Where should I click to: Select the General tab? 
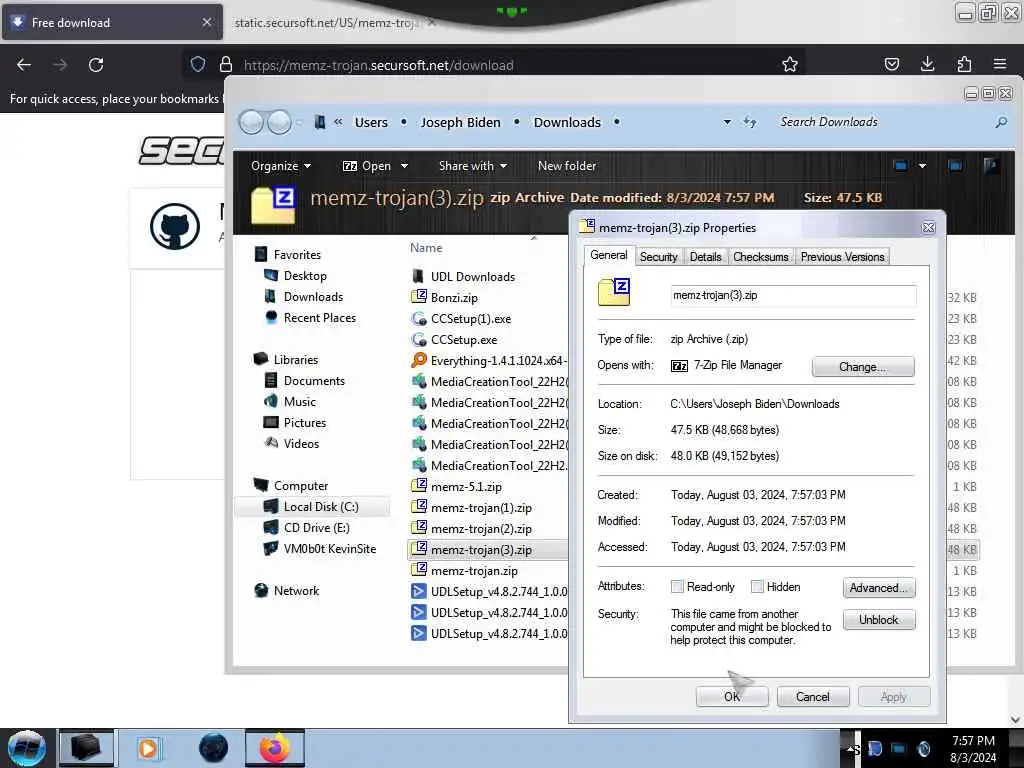[x=609, y=255]
